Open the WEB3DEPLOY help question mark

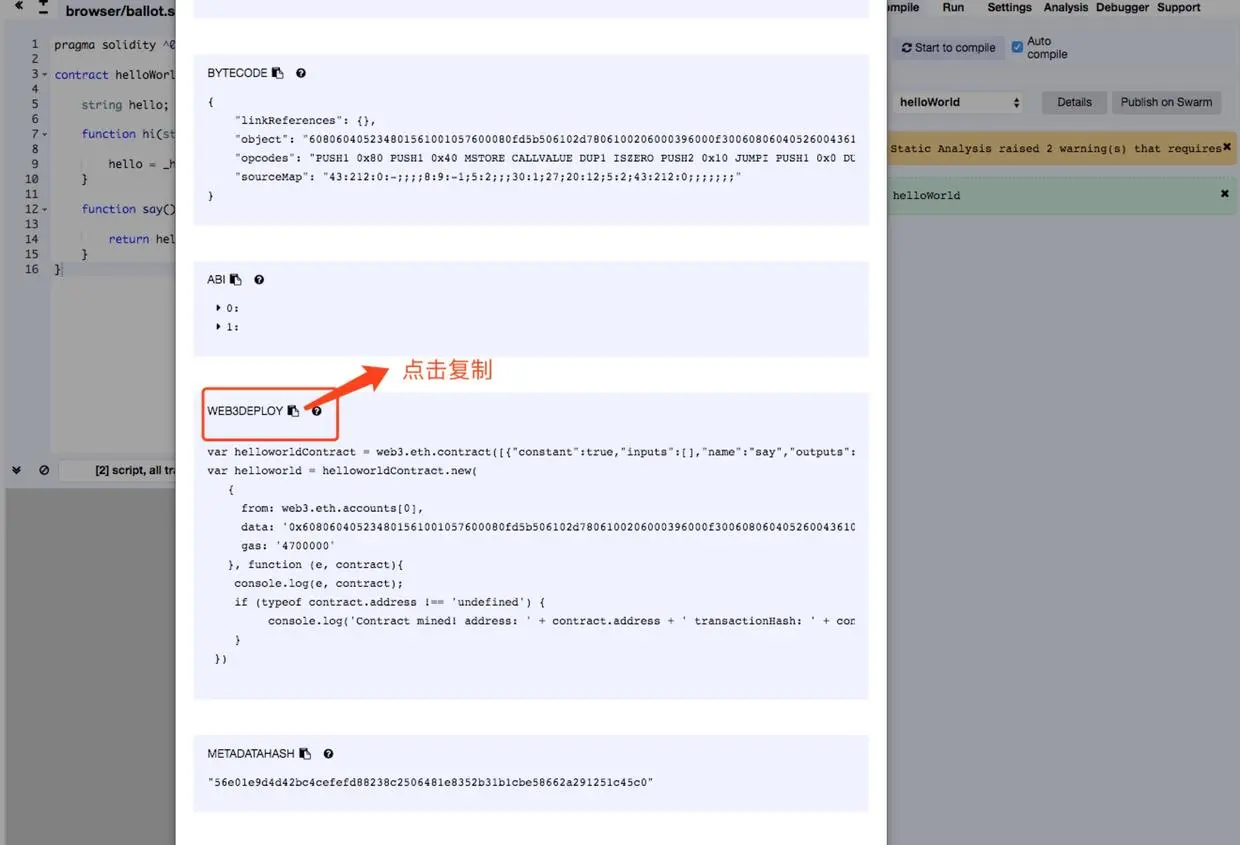316,410
